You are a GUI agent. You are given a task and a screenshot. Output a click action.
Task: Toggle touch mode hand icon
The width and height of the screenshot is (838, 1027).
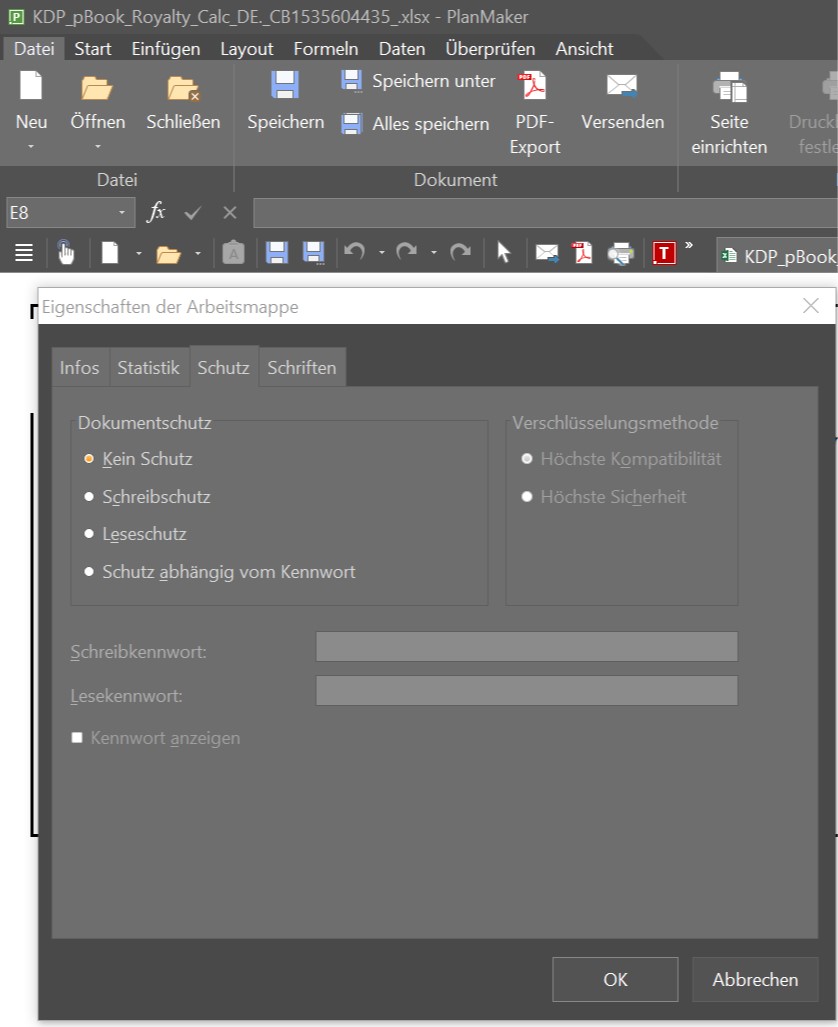[66, 252]
